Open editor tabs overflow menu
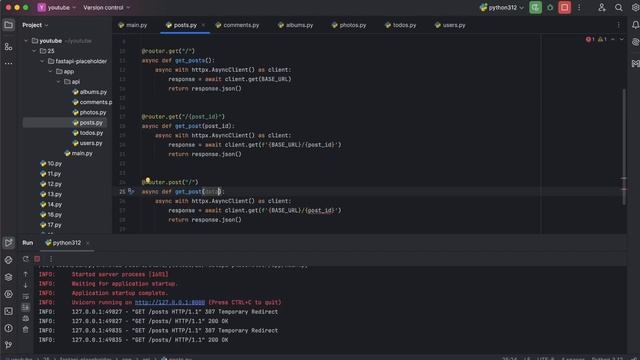 coord(618,25)
